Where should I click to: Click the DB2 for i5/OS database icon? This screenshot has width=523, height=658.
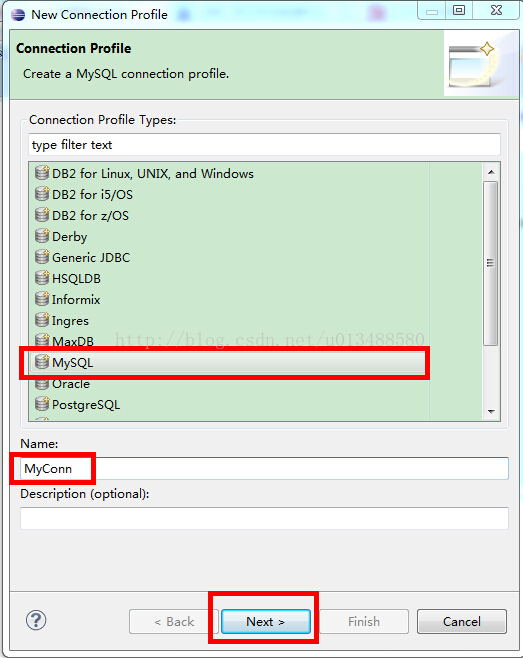[x=42, y=193]
